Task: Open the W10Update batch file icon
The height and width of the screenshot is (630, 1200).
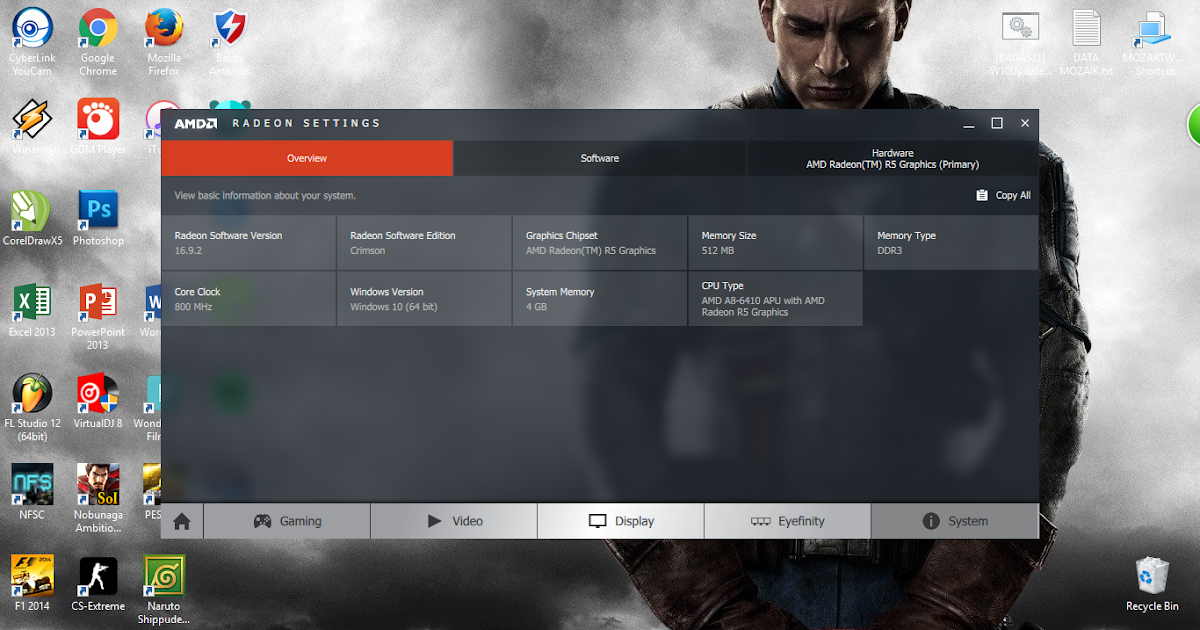Action: pyautogui.click(x=1020, y=42)
